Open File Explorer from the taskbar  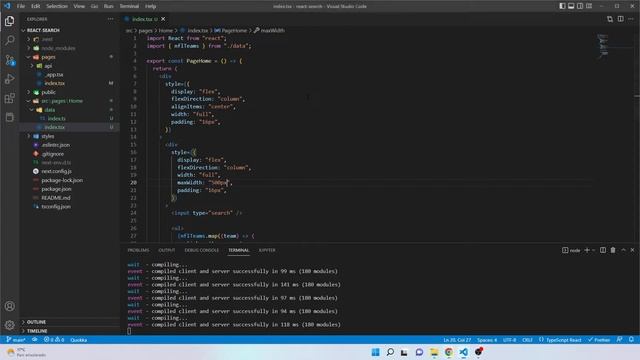point(434,352)
